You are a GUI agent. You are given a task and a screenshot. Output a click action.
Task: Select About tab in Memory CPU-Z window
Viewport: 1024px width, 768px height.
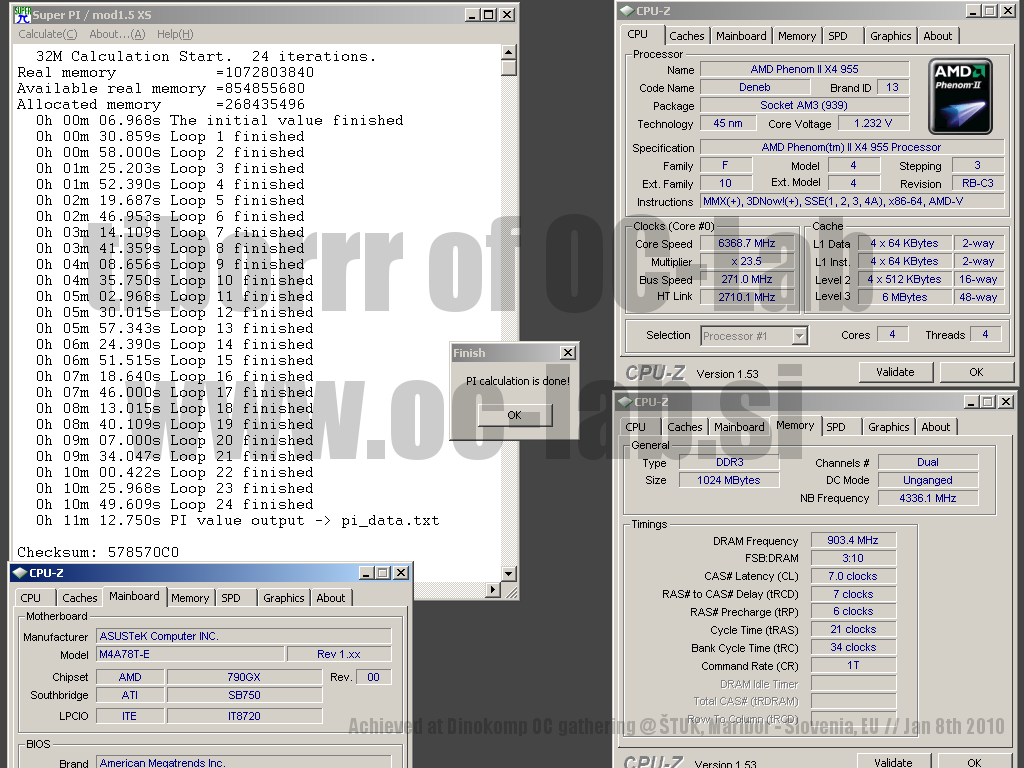point(936,427)
